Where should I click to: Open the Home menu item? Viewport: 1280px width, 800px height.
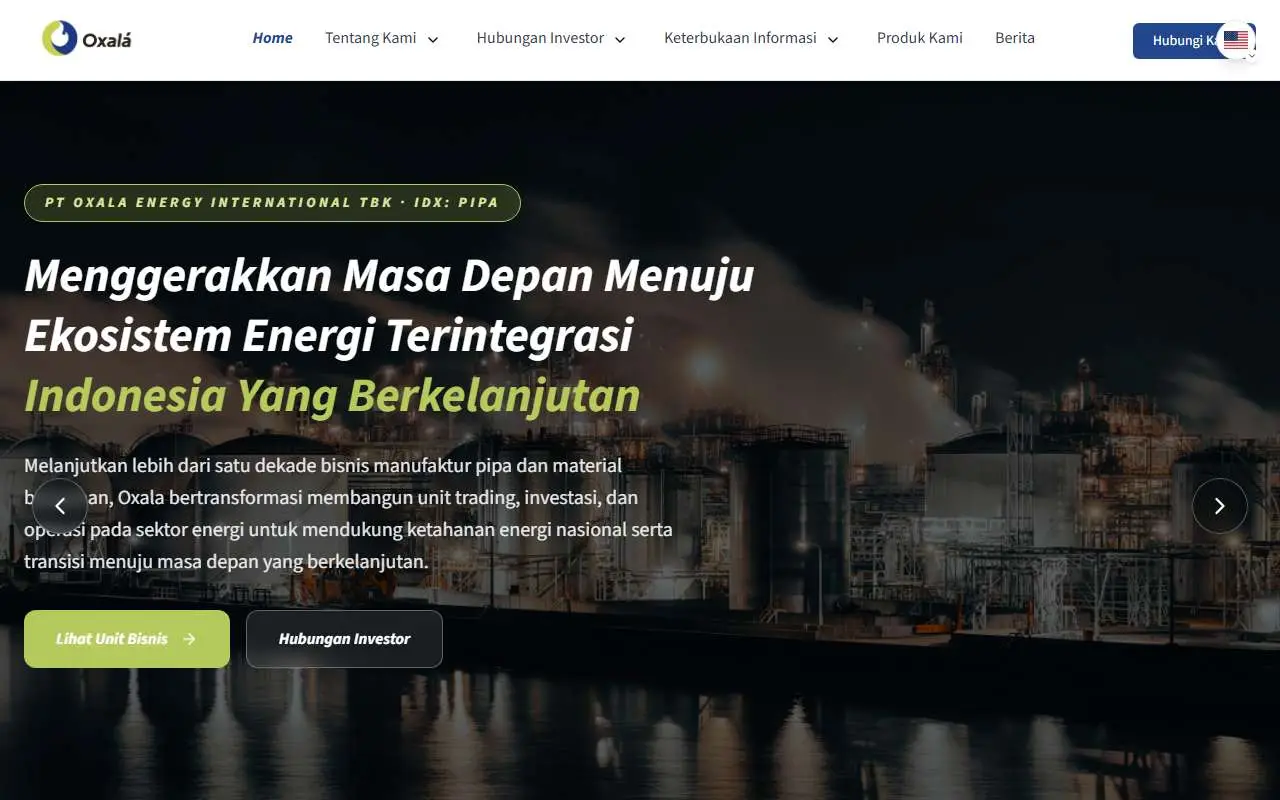tap(272, 38)
